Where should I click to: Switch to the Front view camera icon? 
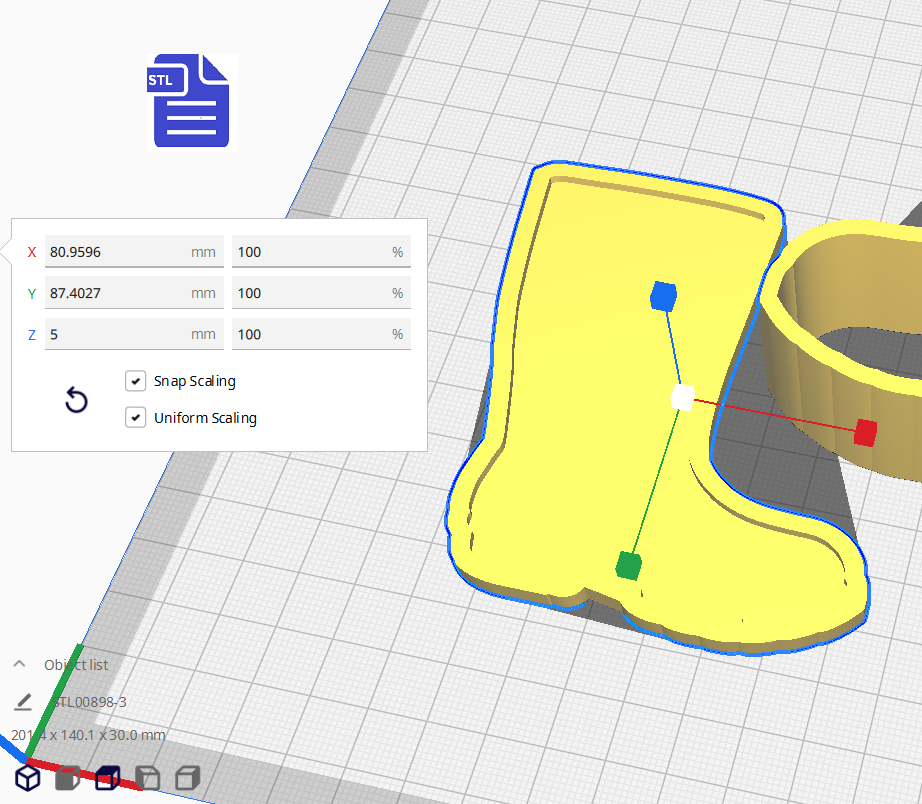click(x=67, y=778)
